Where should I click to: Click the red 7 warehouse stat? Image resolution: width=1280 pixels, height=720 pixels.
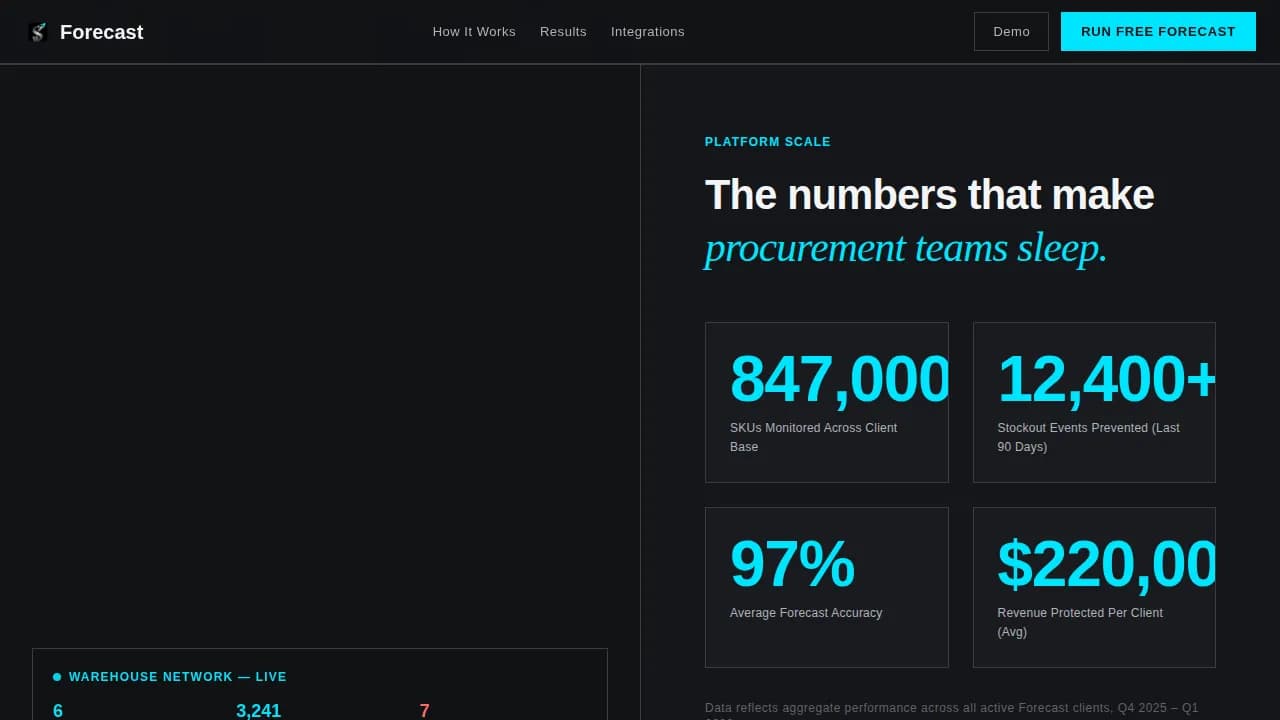point(425,711)
